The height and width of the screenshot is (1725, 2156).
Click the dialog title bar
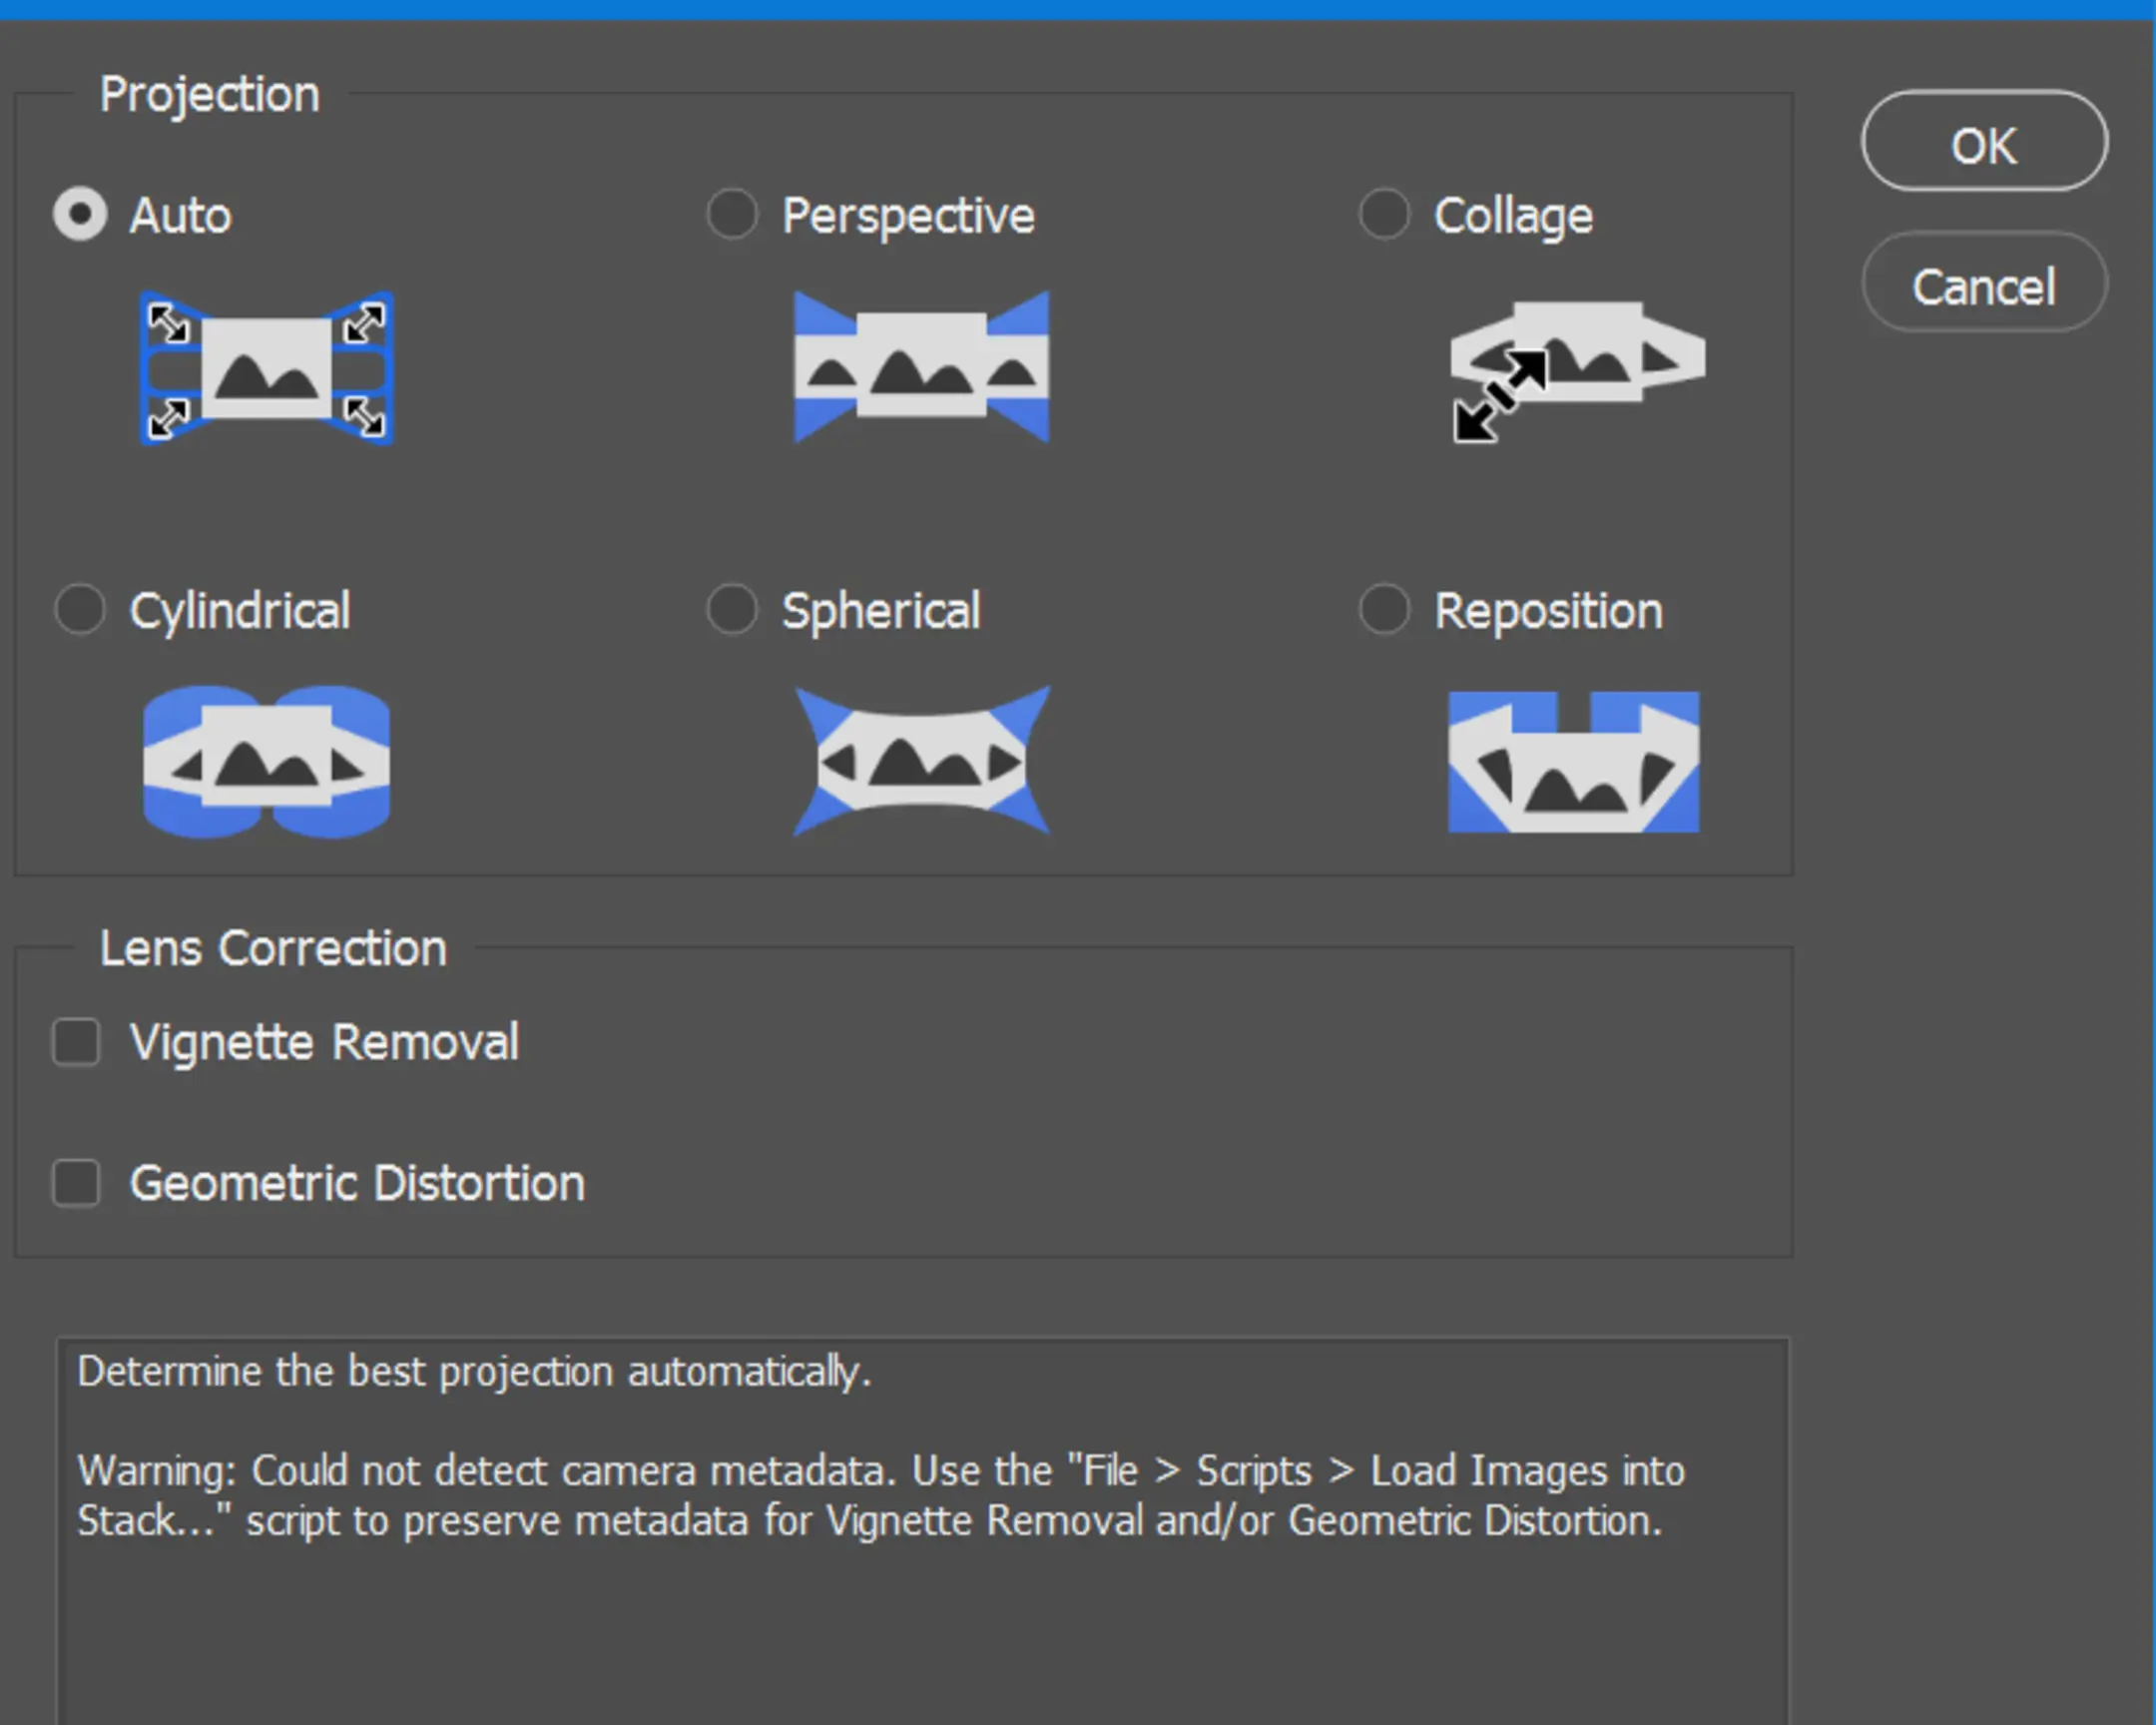[1078, 8]
